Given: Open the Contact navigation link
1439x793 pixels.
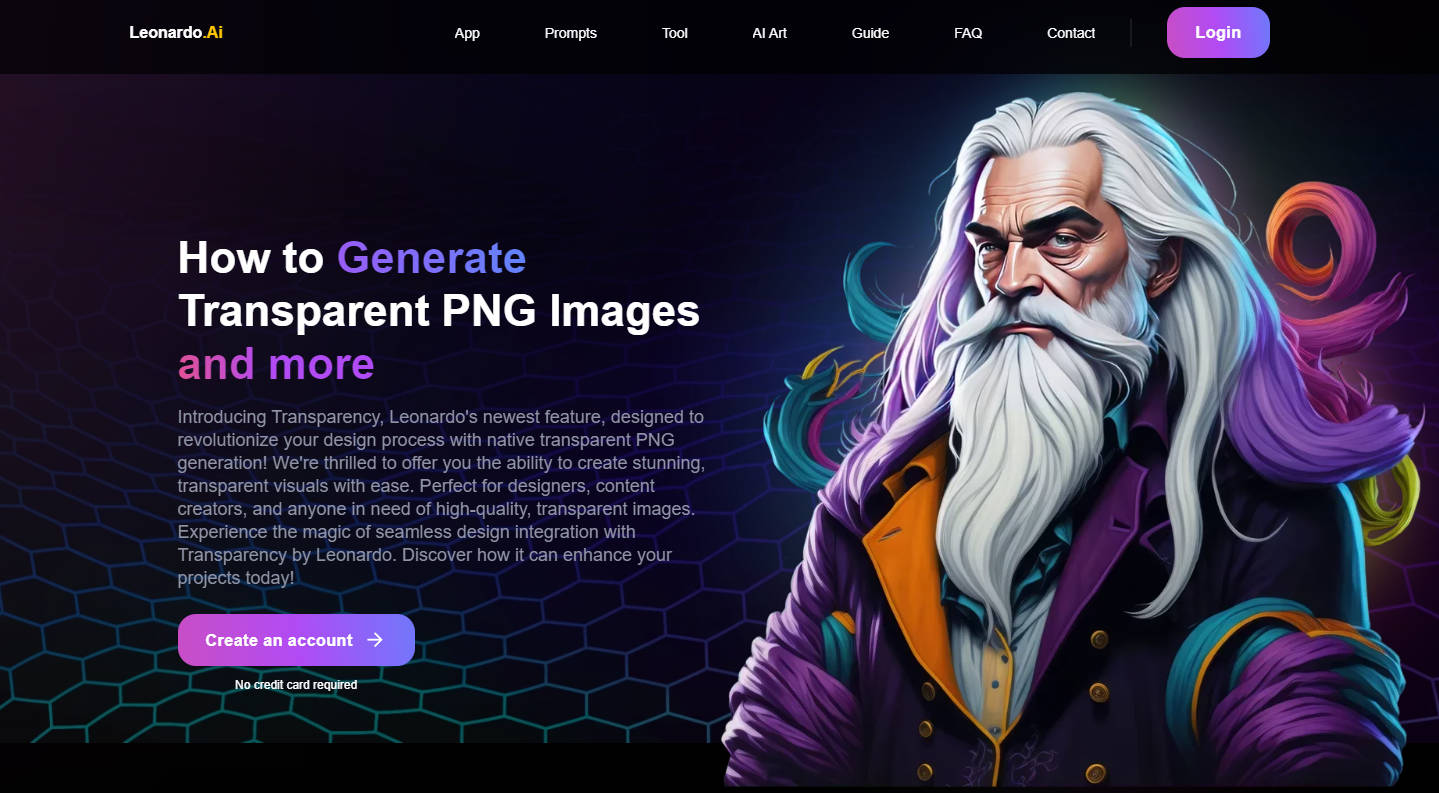Looking at the screenshot, I should [x=1071, y=33].
